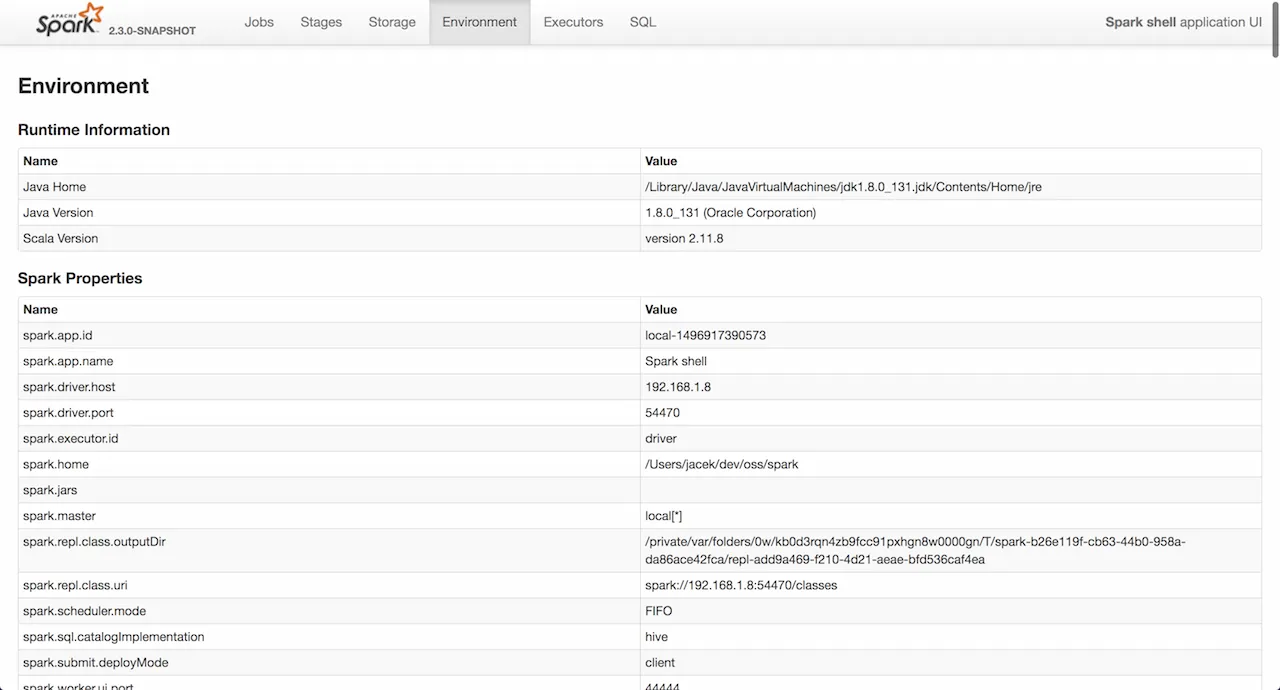
Task: Click the Runtime Information Value column header
Action: point(661,161)
